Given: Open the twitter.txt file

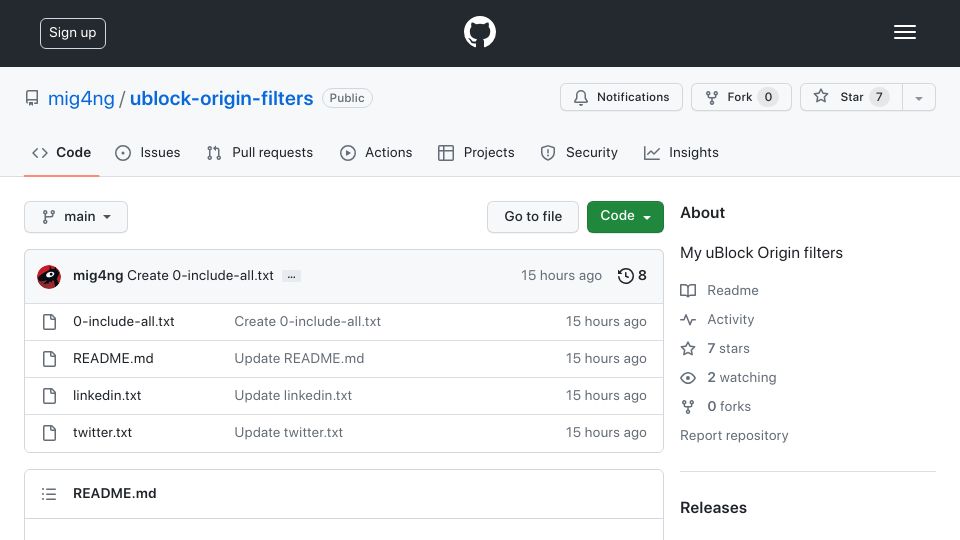Looking at the screenshot, I should click(x=102, y=432).
